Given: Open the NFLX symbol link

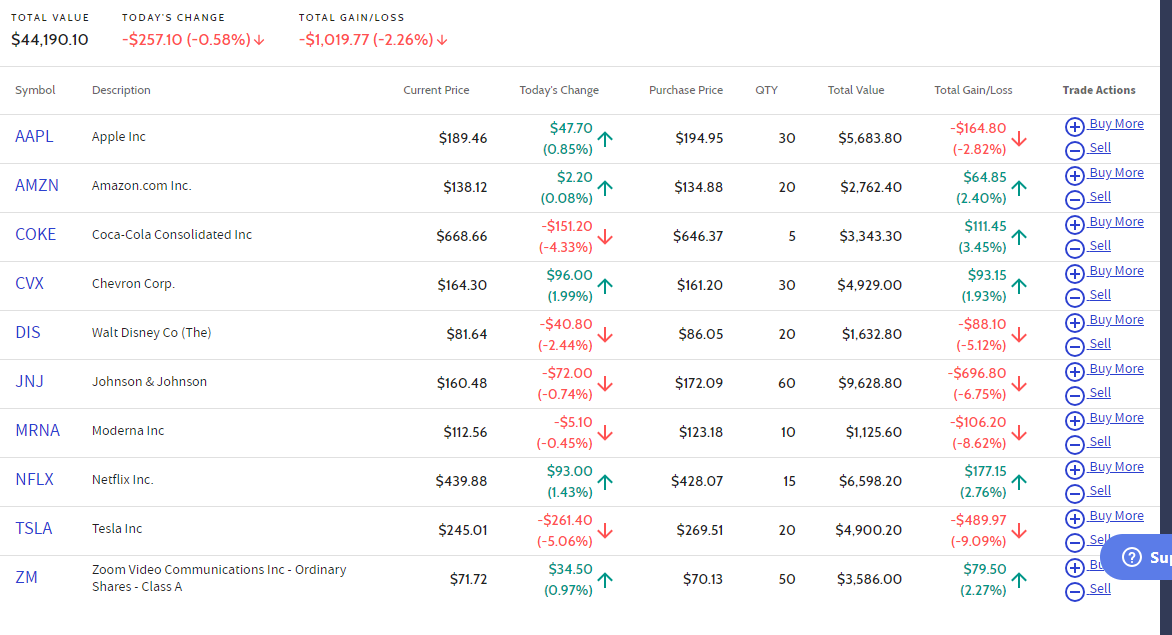Looking at the screenshot, I should [x=34, y=480].
